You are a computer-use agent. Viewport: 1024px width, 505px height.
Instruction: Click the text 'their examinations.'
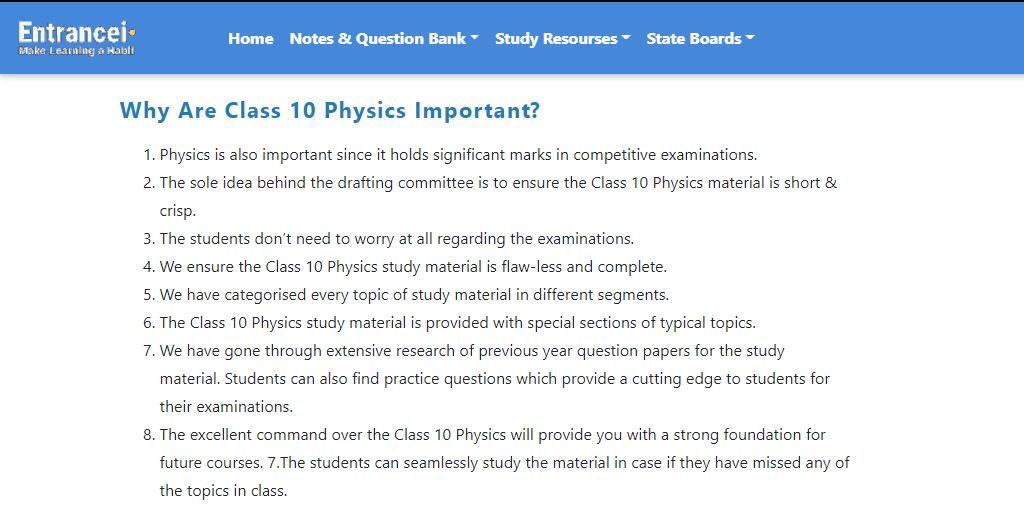click(226, 407)
